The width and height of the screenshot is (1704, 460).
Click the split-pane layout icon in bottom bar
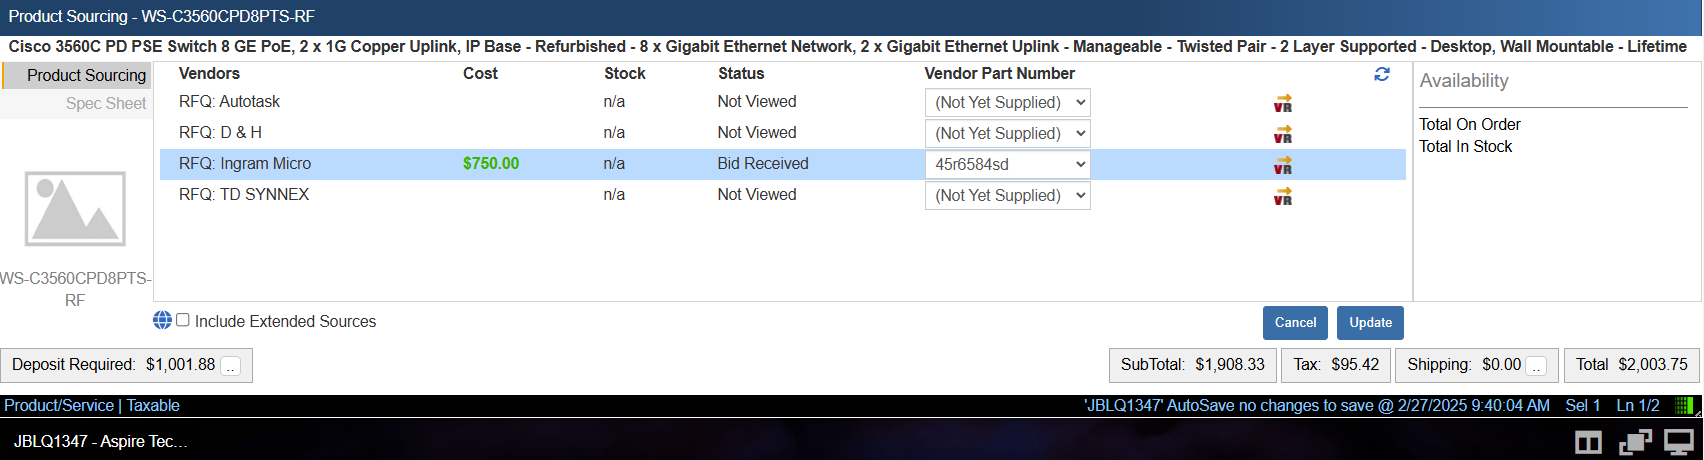[1588, 441]
